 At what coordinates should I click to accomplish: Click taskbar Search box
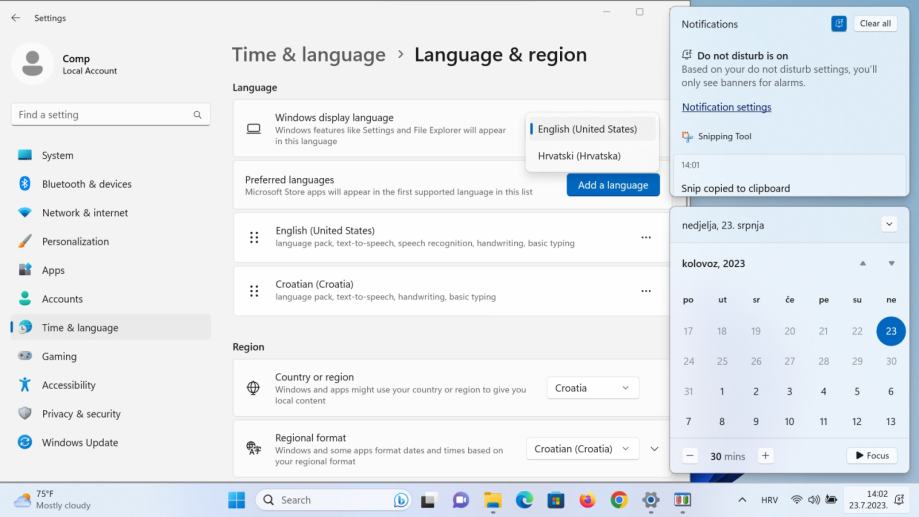point(334,500)
